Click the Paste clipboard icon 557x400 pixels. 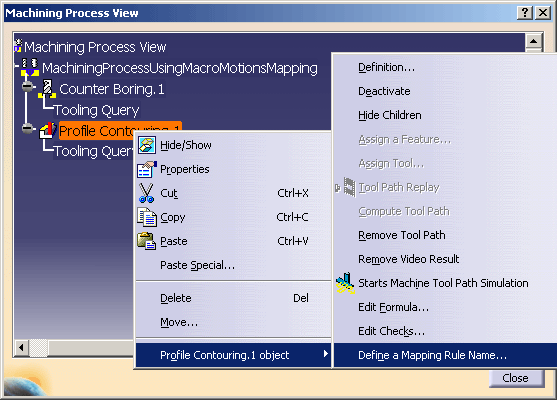[x=147, y=241]
